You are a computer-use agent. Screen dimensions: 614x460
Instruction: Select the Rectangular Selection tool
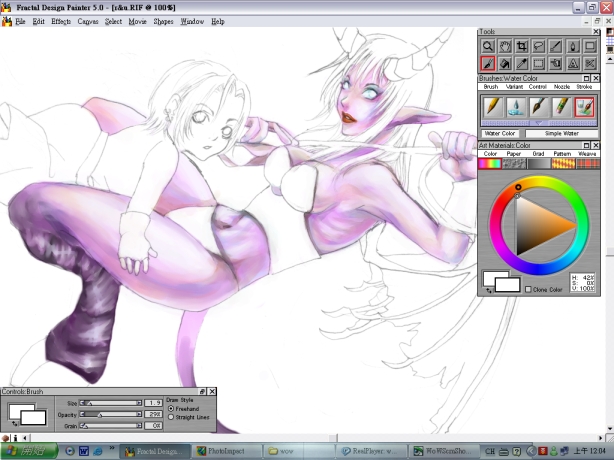pyautogui.click(x=539, y=63)
